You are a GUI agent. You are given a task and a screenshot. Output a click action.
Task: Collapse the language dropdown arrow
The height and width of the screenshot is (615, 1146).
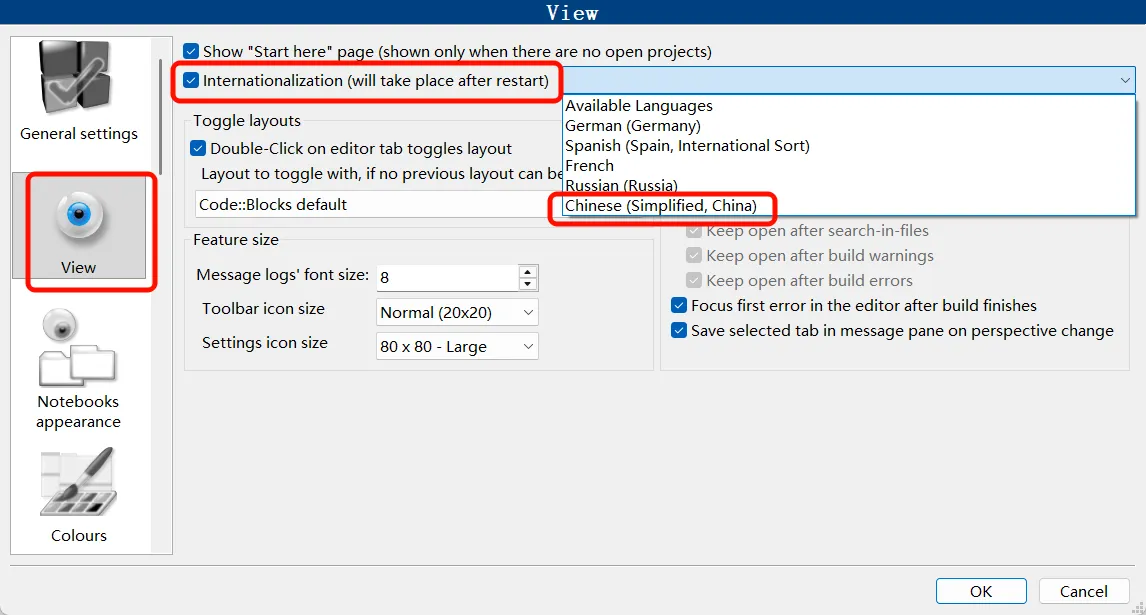[x=1124, y=81]
